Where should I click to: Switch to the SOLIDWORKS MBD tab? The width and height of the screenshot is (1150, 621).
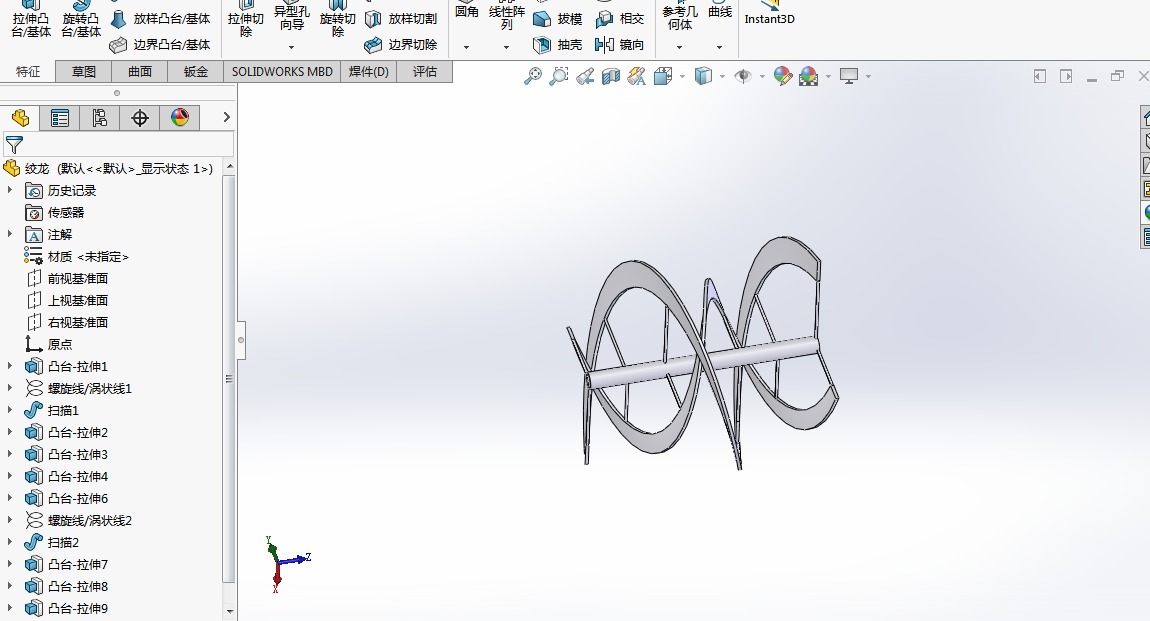click(x=282, y=72)
